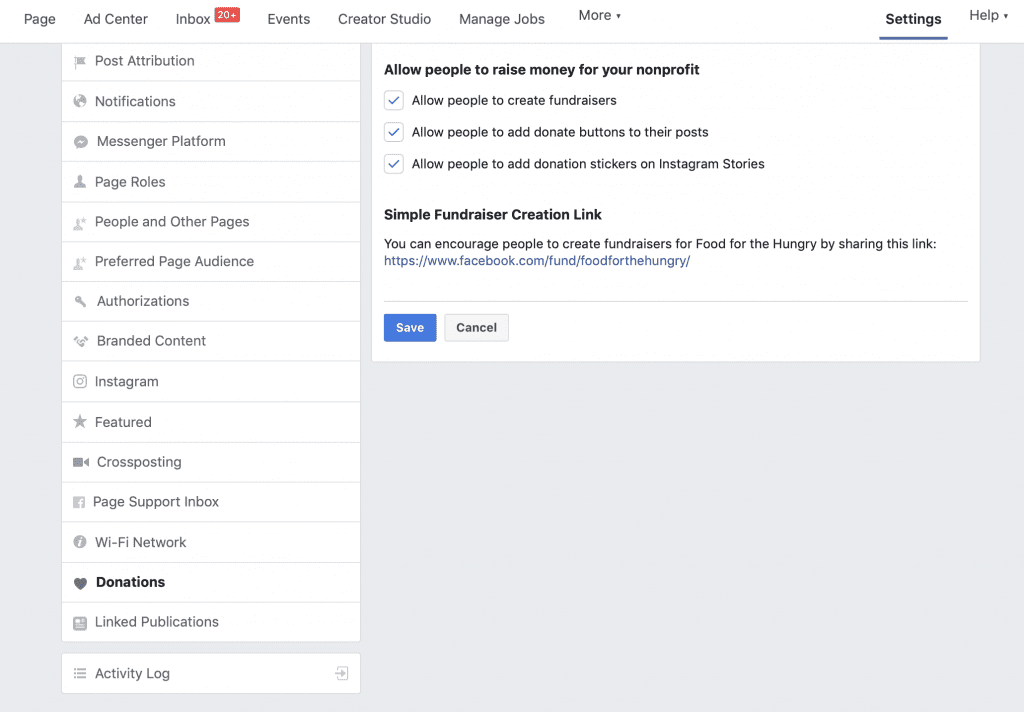Click the Donations heart icon
This screenshot has width=1024, height=712.
click(x=80, y=583)
